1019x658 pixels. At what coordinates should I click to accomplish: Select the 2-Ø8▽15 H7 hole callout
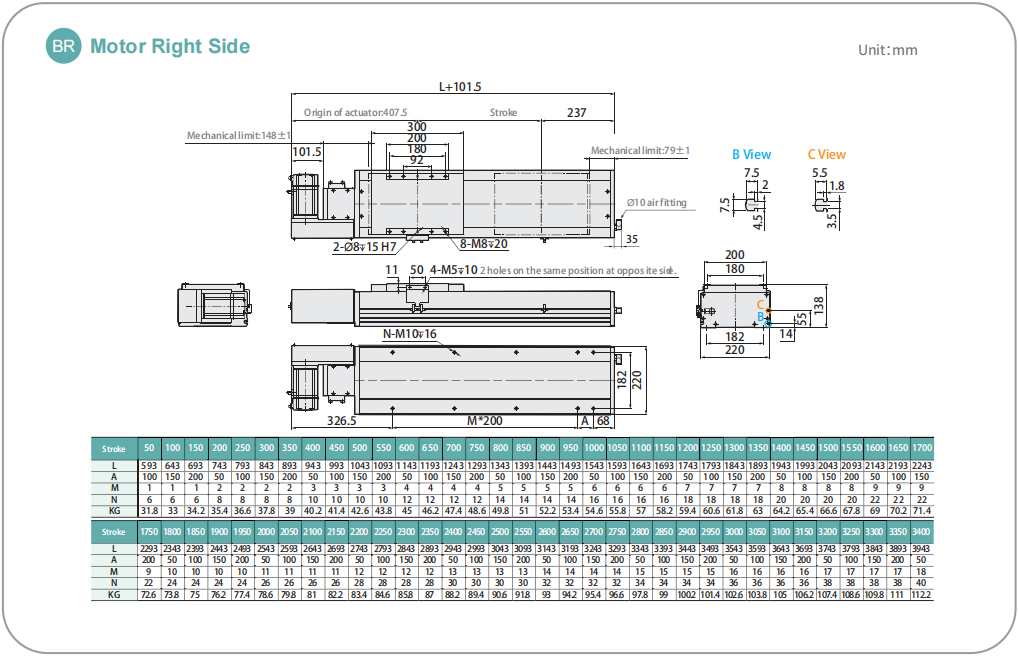367,245
